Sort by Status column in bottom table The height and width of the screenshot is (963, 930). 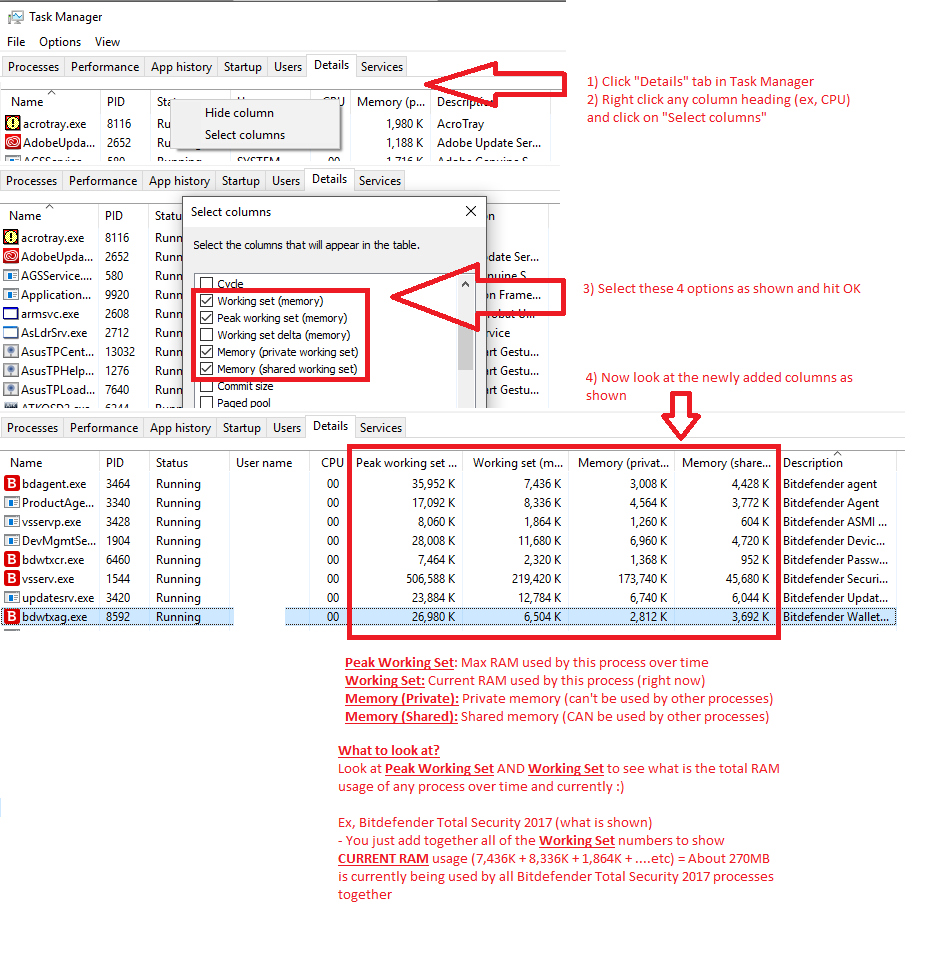pyautogui.click(x=189, y=462)
